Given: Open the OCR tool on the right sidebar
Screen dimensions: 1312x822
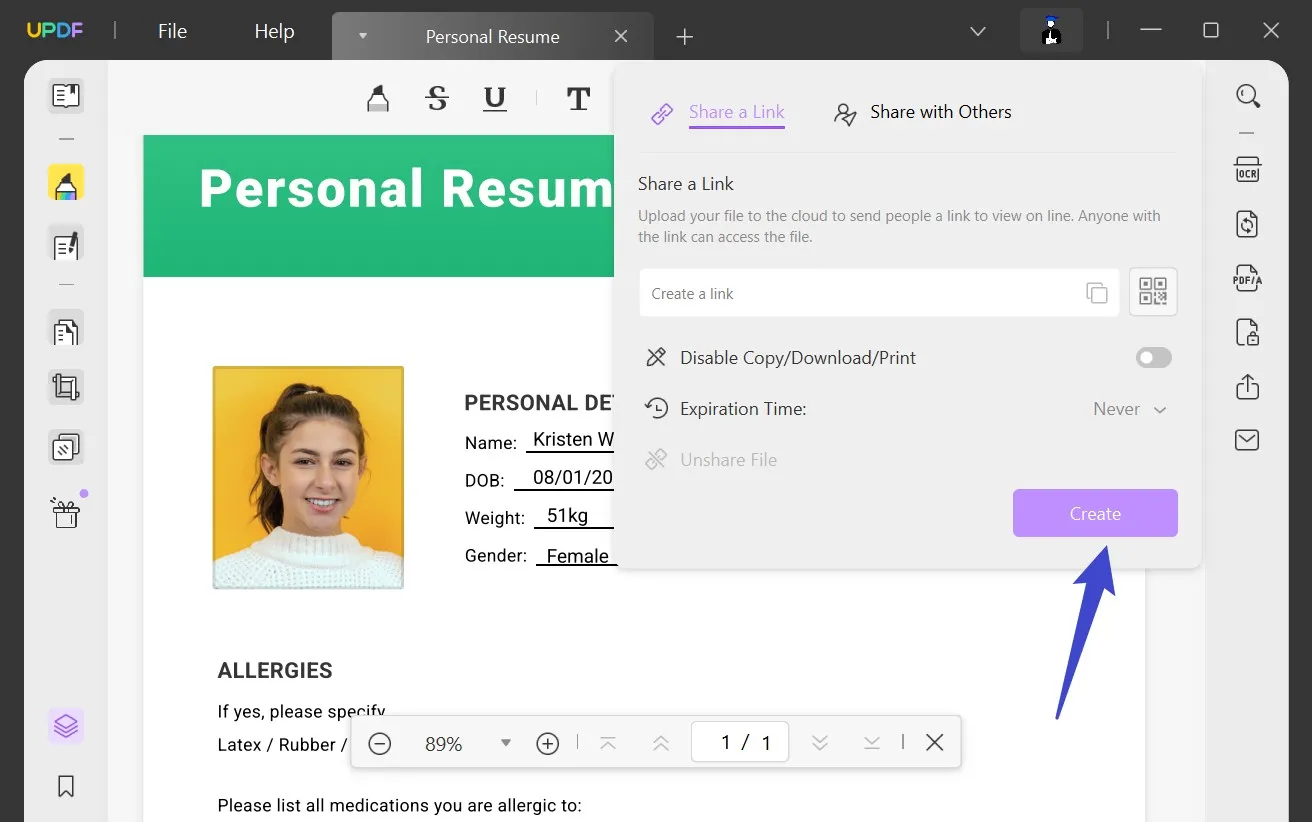Looking at the screenshot, I should [x=1247, y=169].
